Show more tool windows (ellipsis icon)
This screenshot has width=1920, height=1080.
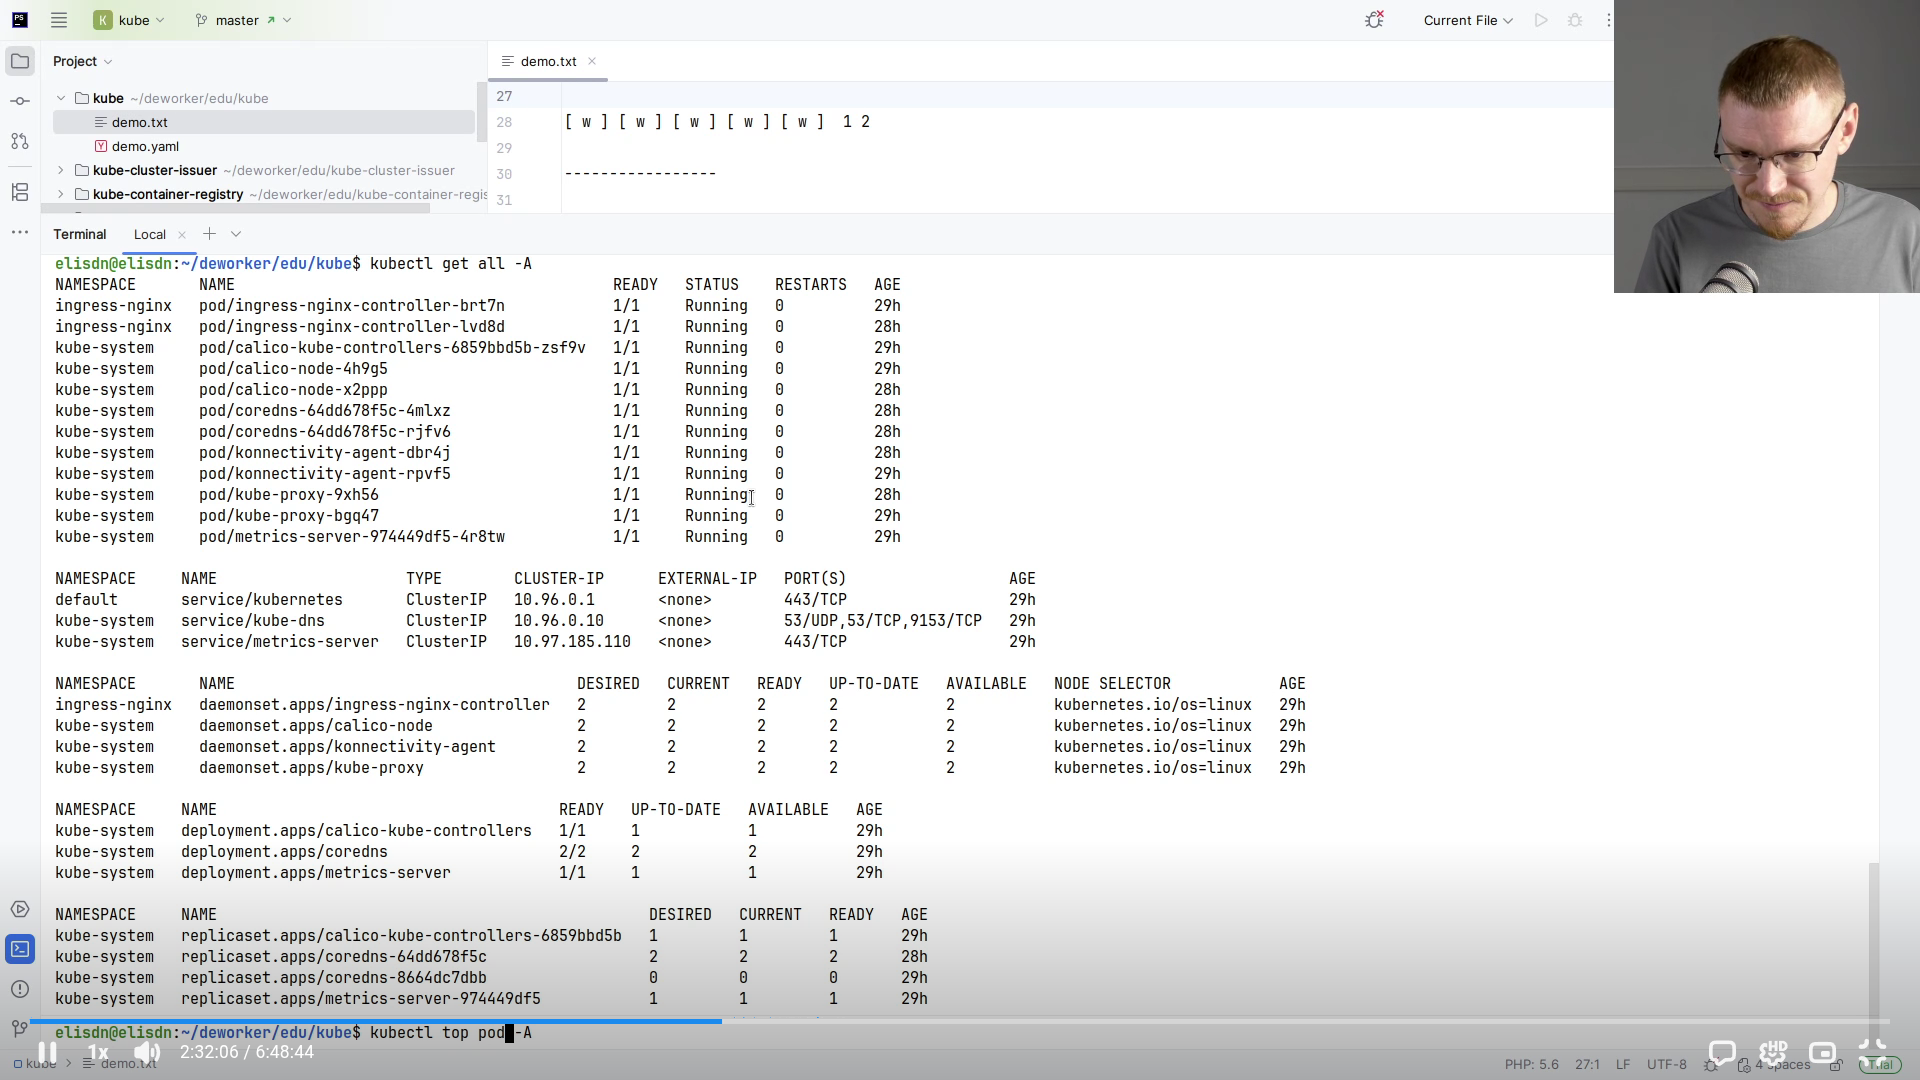[x=20, y=232]
